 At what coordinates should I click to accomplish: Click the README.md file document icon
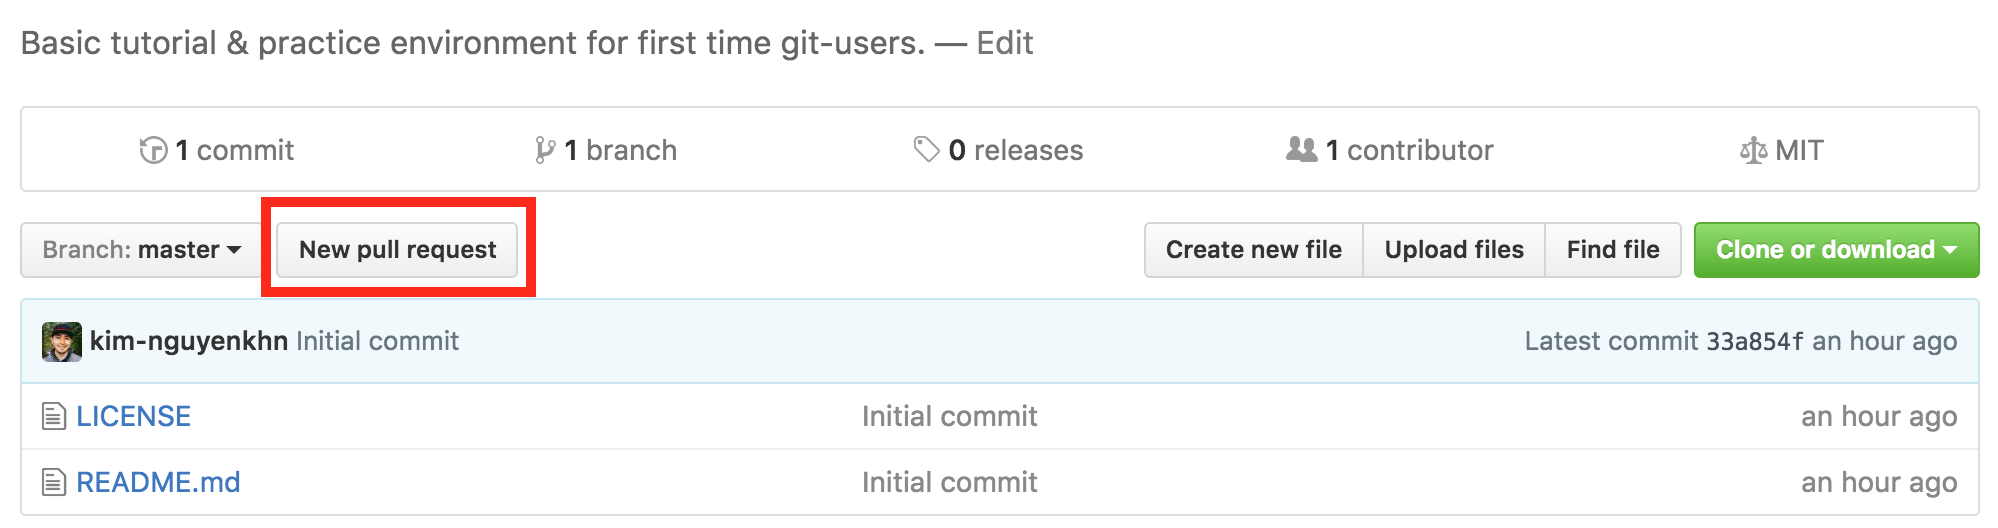click(54, 482)
